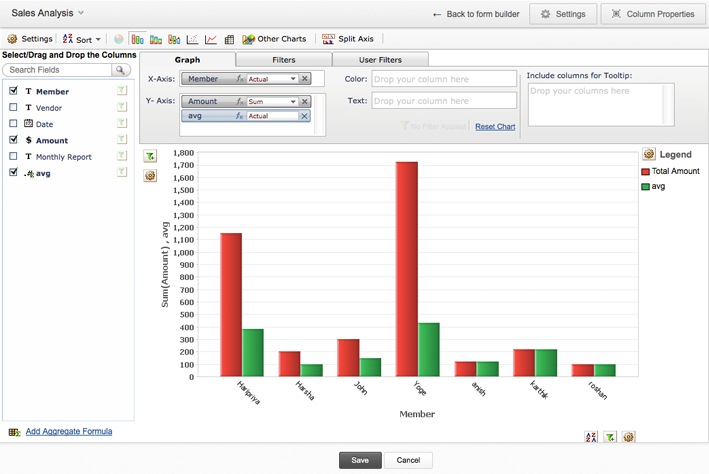The image size is (709, 474).
Task: Switch to table view icon
Action: [229, 39]
